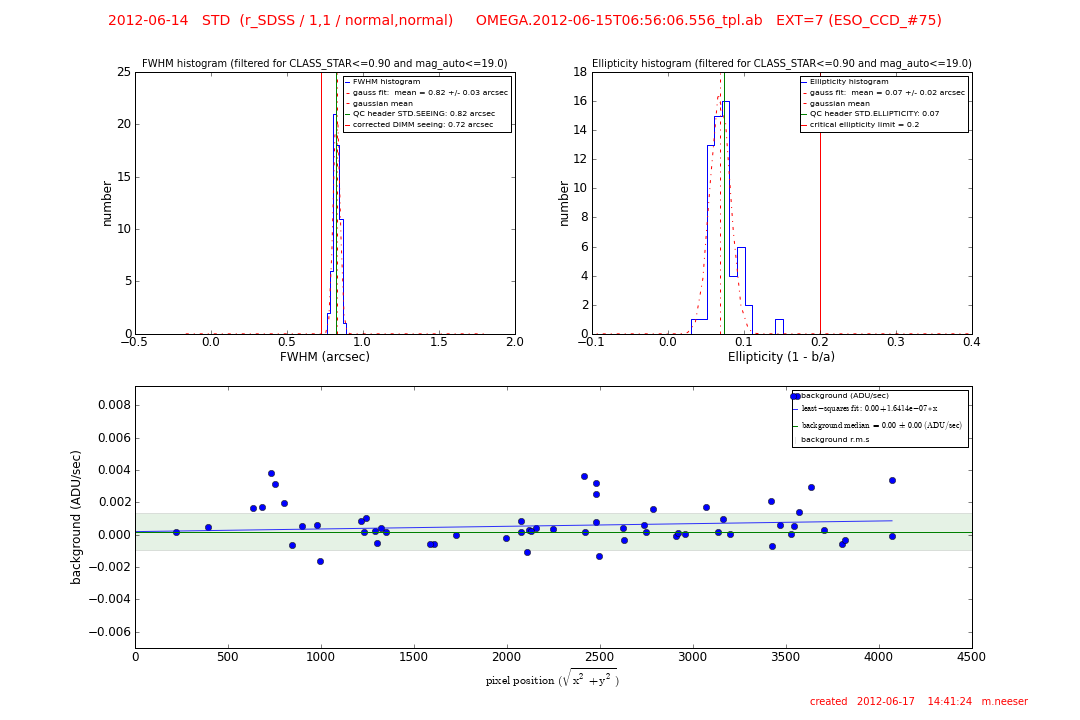
Task: Select the corrected DIMM seeing legend entry
Action: point(423,124)
